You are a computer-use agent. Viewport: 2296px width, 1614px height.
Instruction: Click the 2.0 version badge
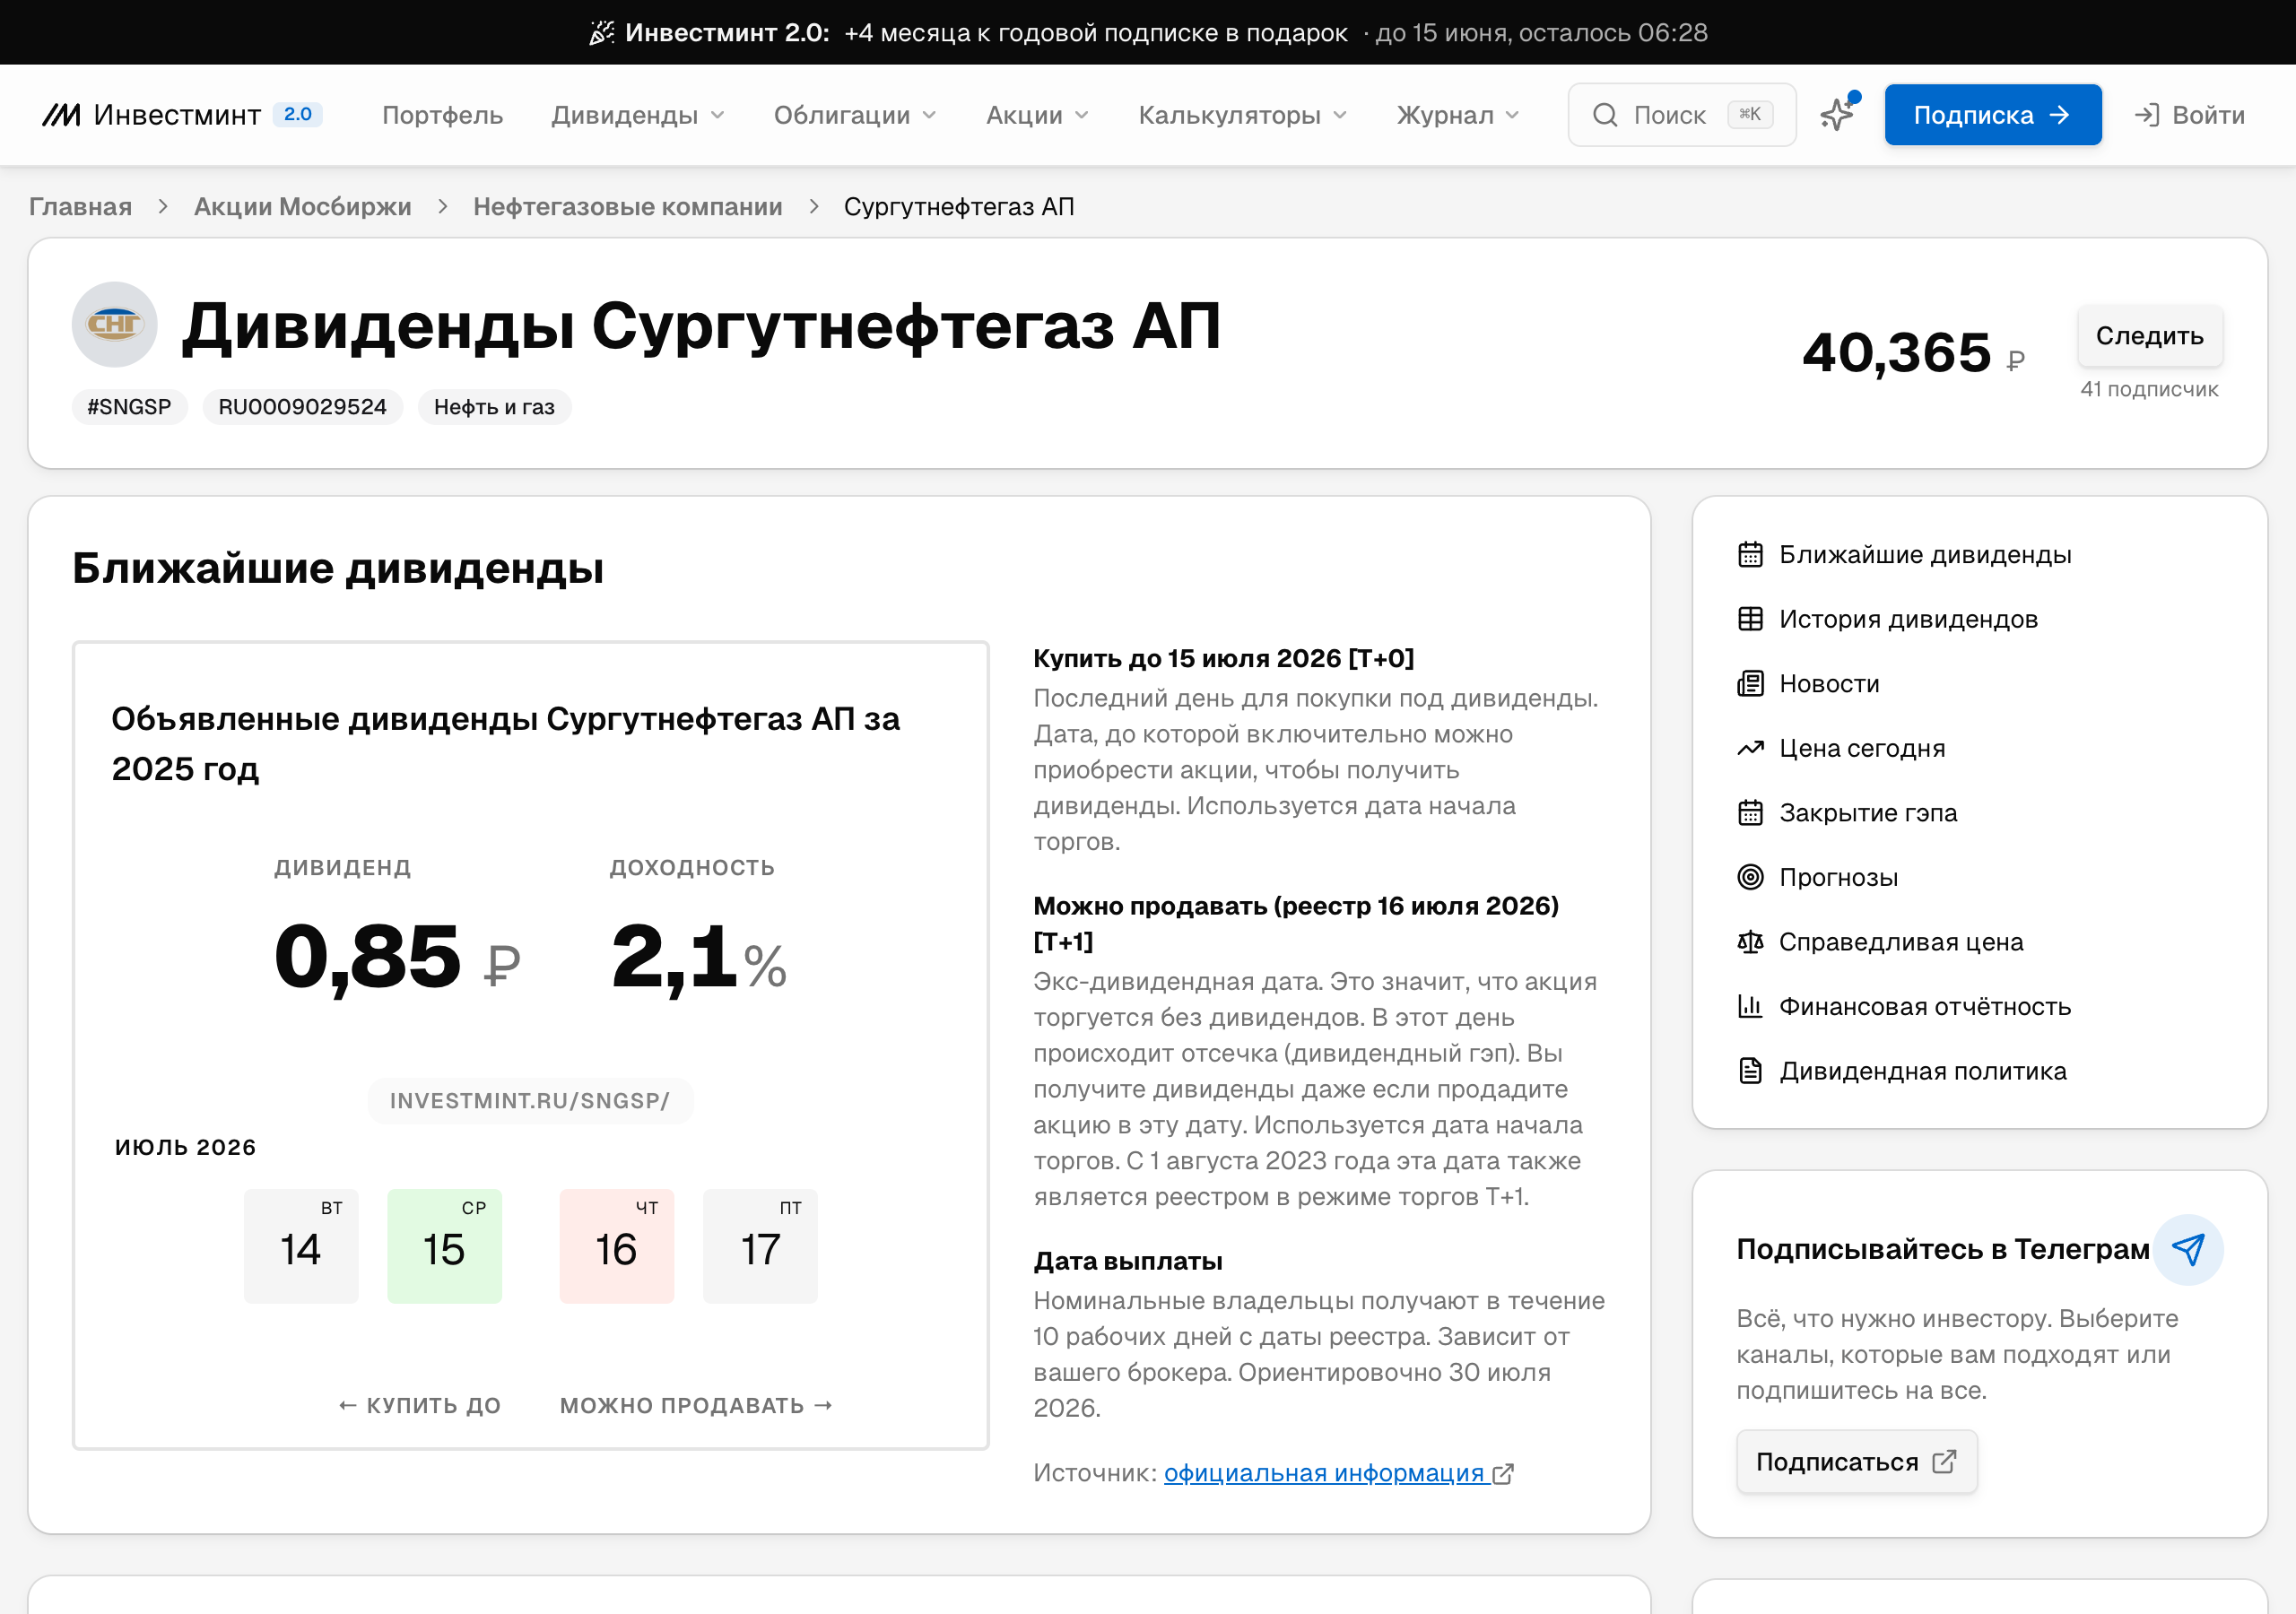(x=297, y=114)
